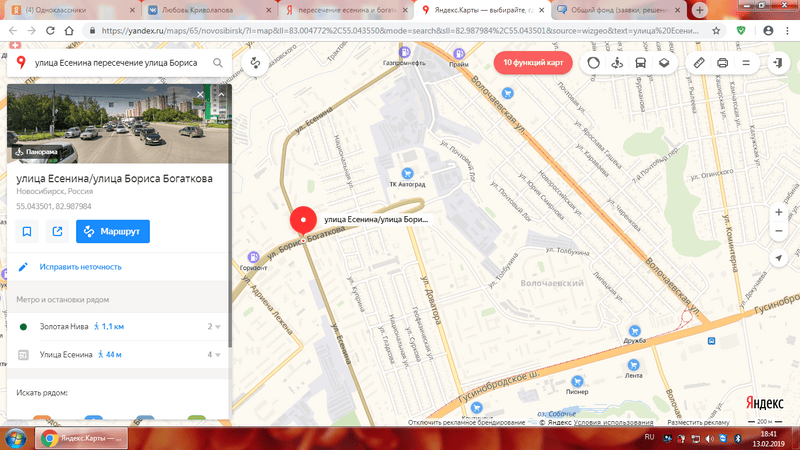Click the '10 функций карт' red button
This screenshot has width=800, height=450.
(533, 63)
